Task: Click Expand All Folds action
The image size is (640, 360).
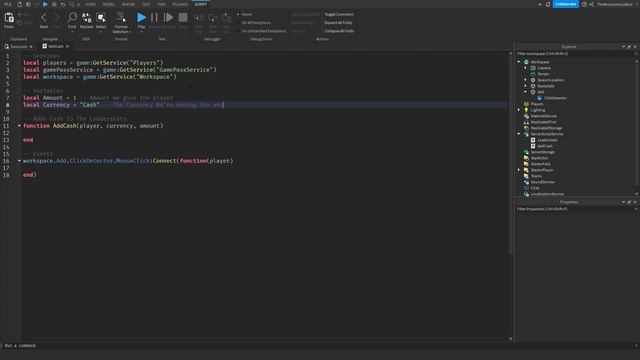Action: pos(338,23)
